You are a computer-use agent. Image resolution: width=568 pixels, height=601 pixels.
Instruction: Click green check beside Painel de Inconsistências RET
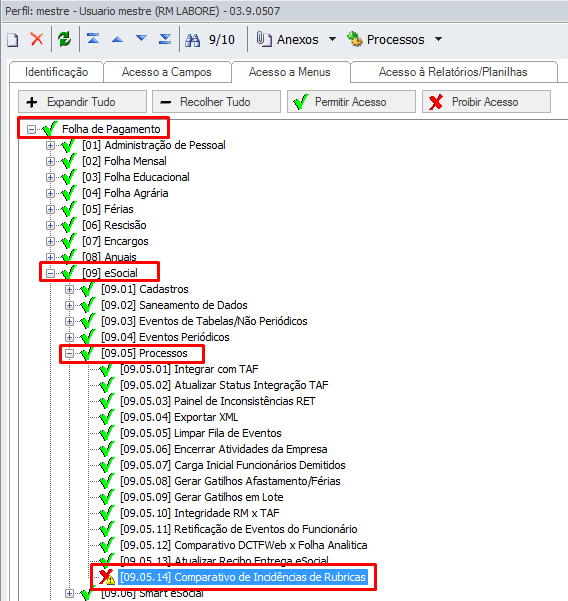click(107, 401)
